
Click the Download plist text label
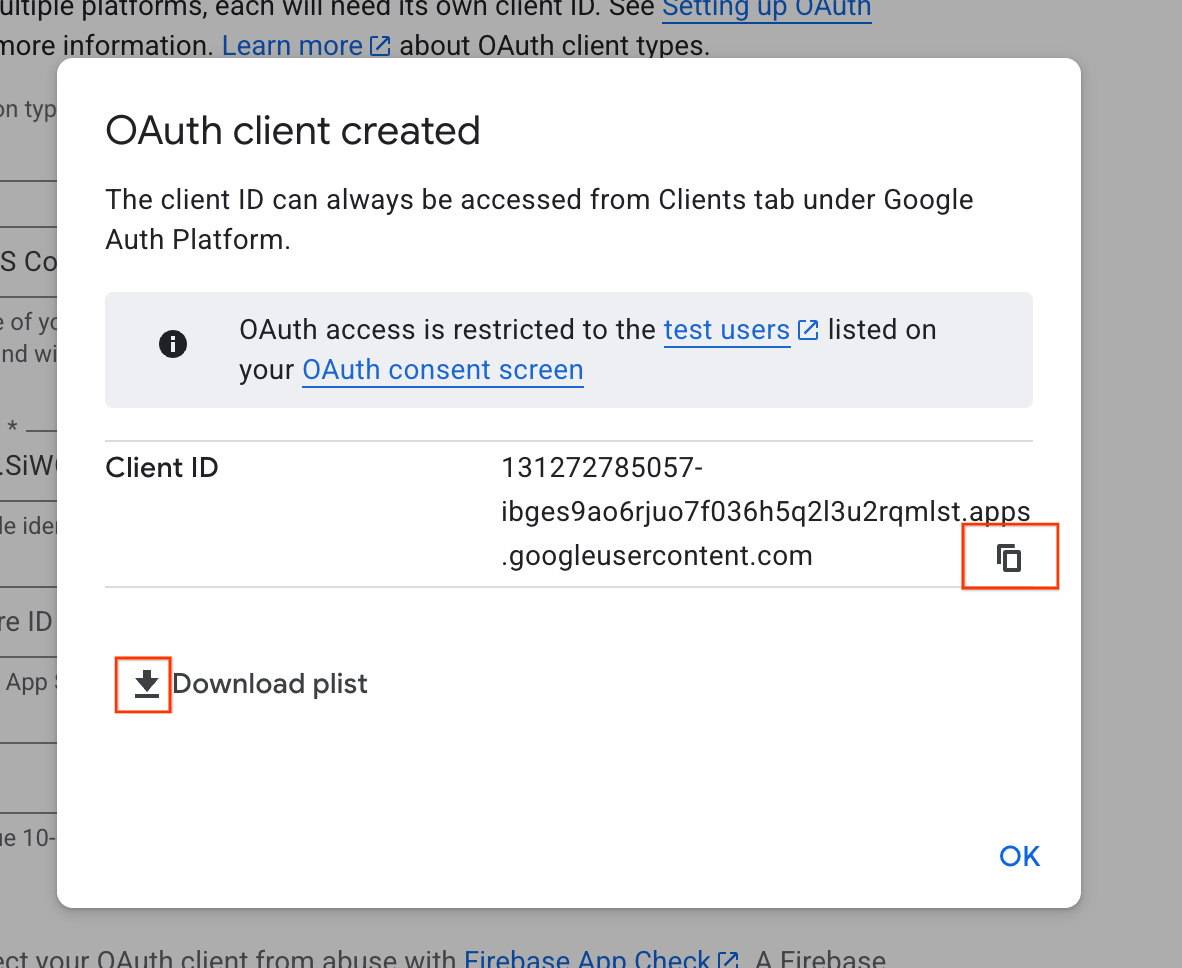pos(271,683)
